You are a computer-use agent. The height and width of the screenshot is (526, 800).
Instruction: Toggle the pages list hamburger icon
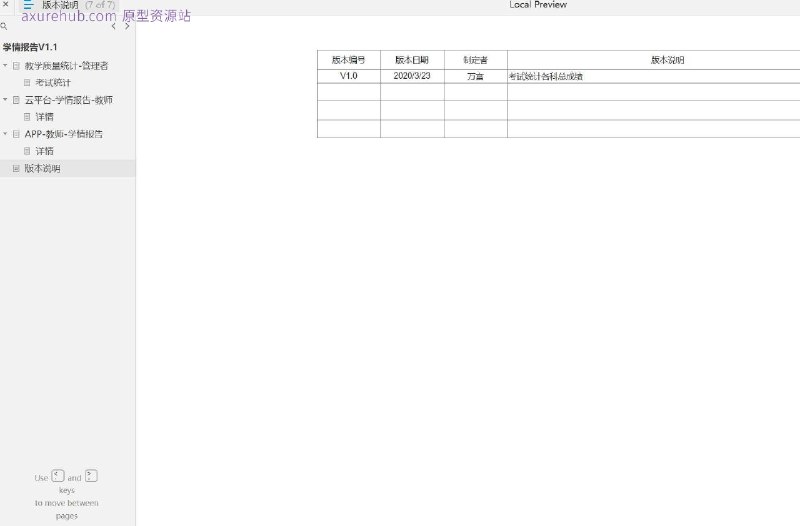point(28,5)
